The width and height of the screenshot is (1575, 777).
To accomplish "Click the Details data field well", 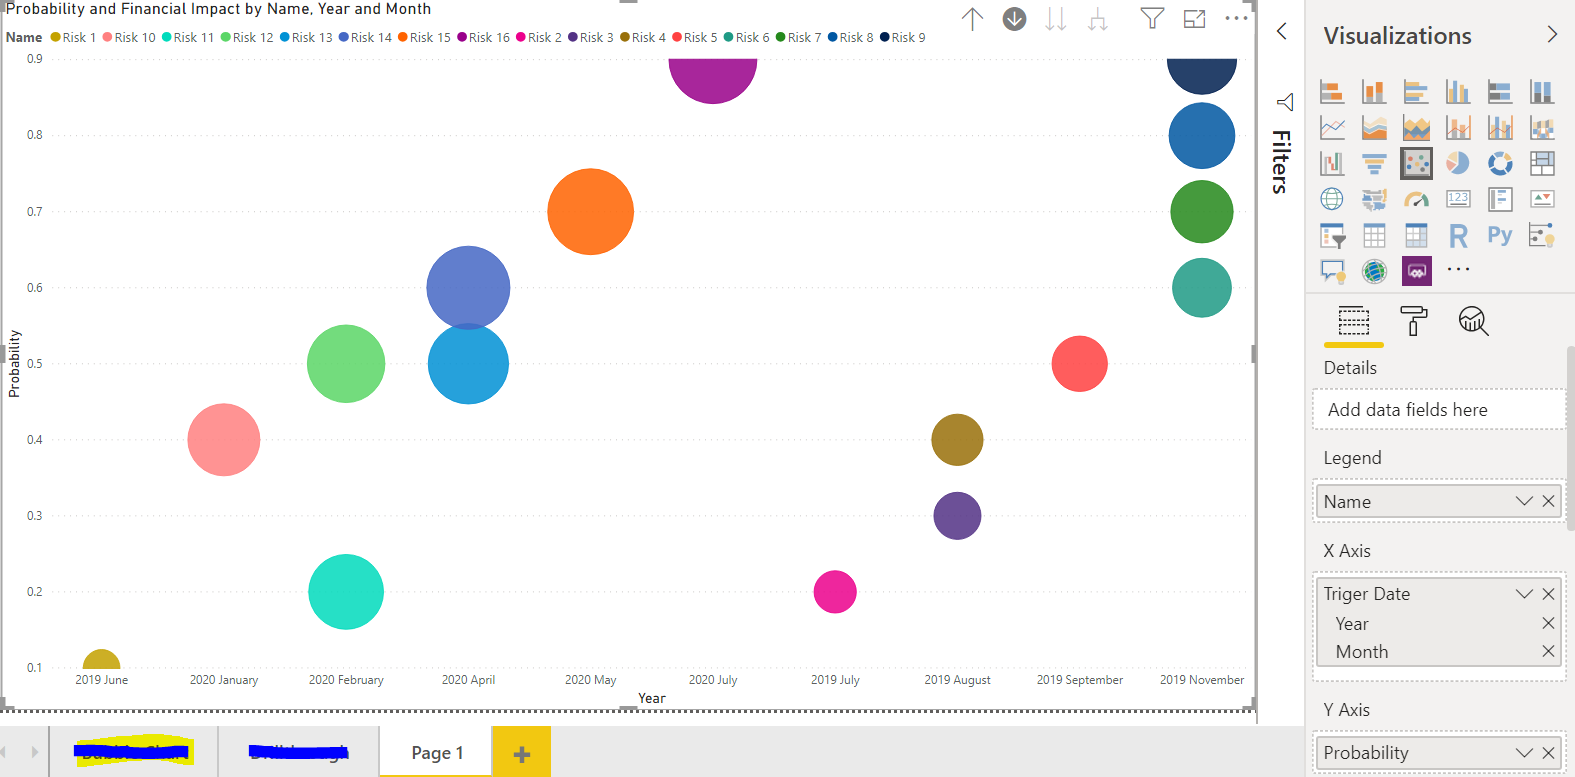I will point(1439,409).
